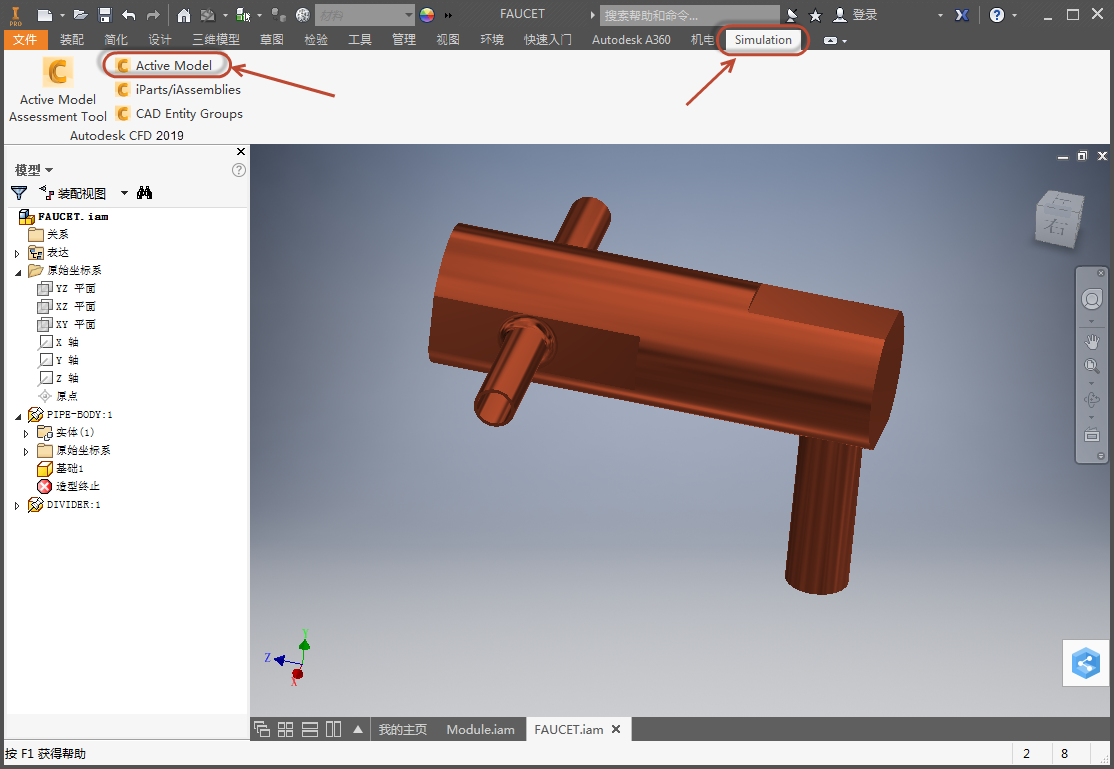Click the favorites star icon
Screen dimensions: 1114x769
point(816,15)
